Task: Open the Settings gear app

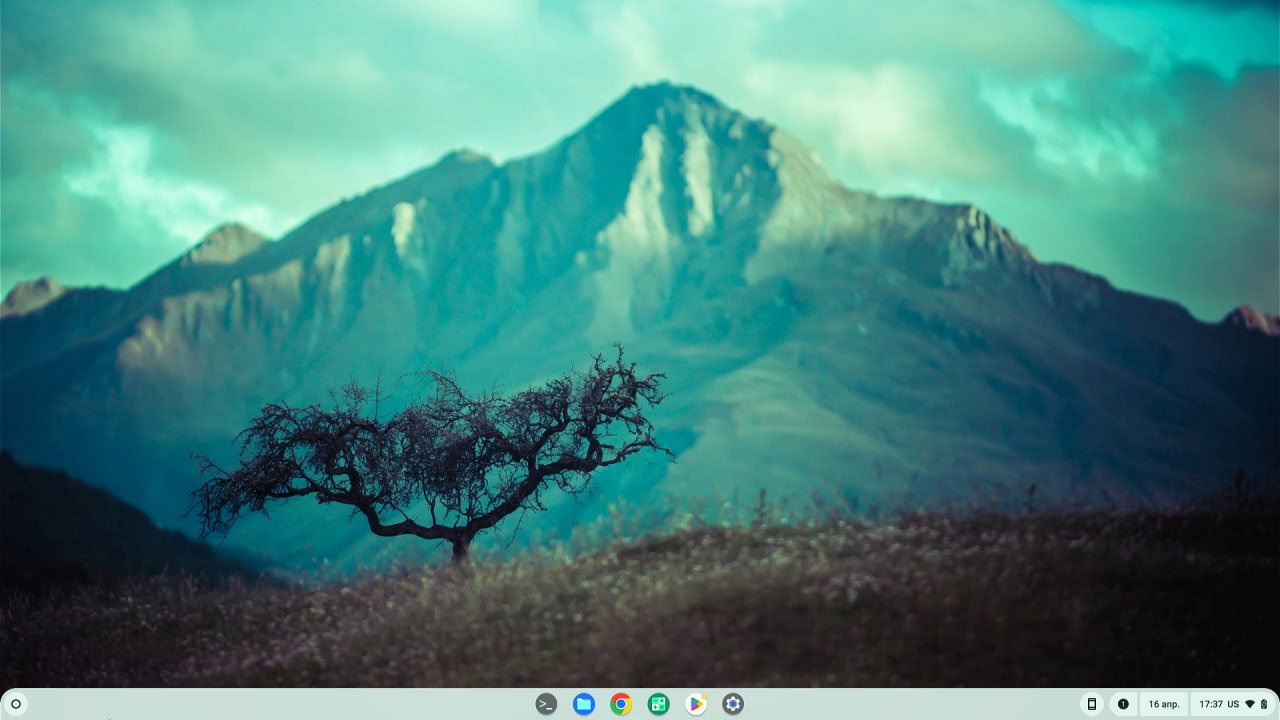Action: pos(733,704)
